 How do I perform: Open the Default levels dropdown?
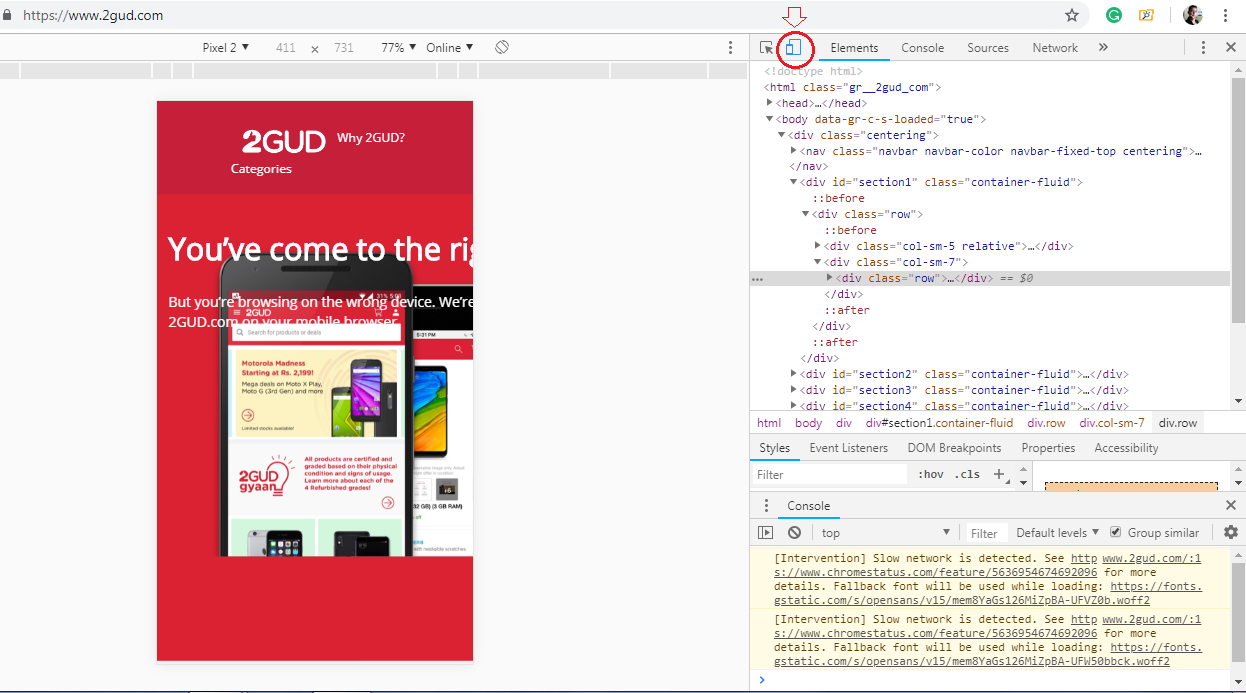1057,533
